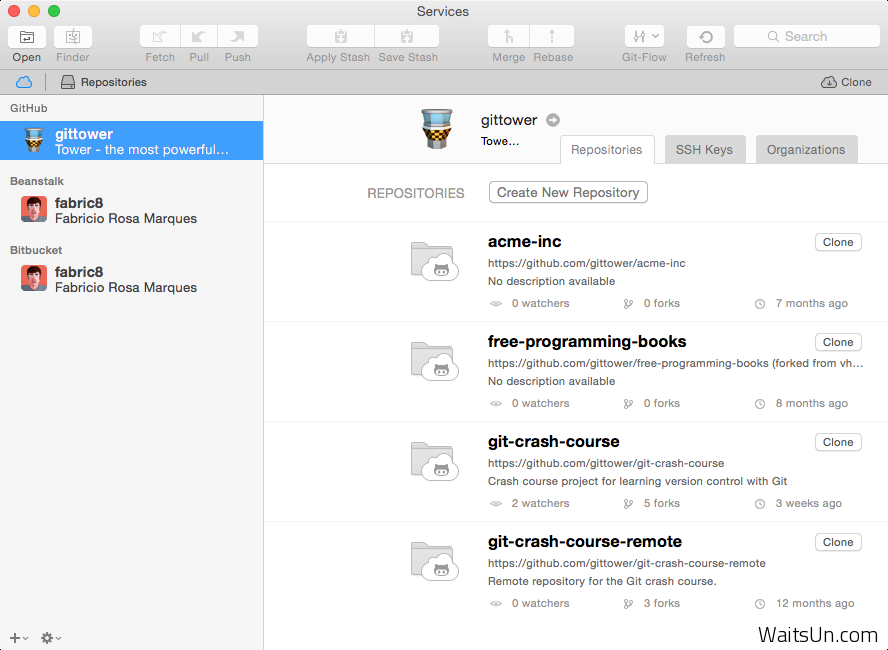Click the Fetch toolbar icon
Image resolution: width=888 pixels, height=650 pixels.
pyautogui.click(x=159, y=37)
